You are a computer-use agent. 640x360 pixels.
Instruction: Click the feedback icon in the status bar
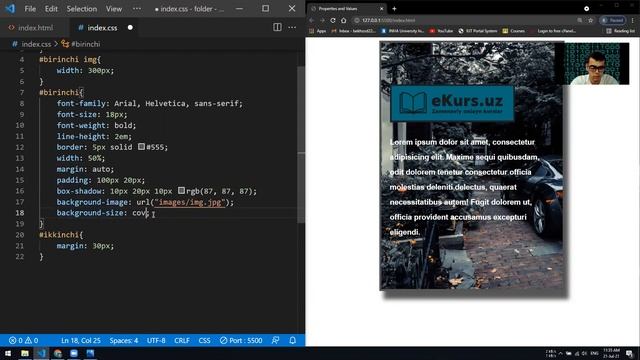[x=276, y=340]
